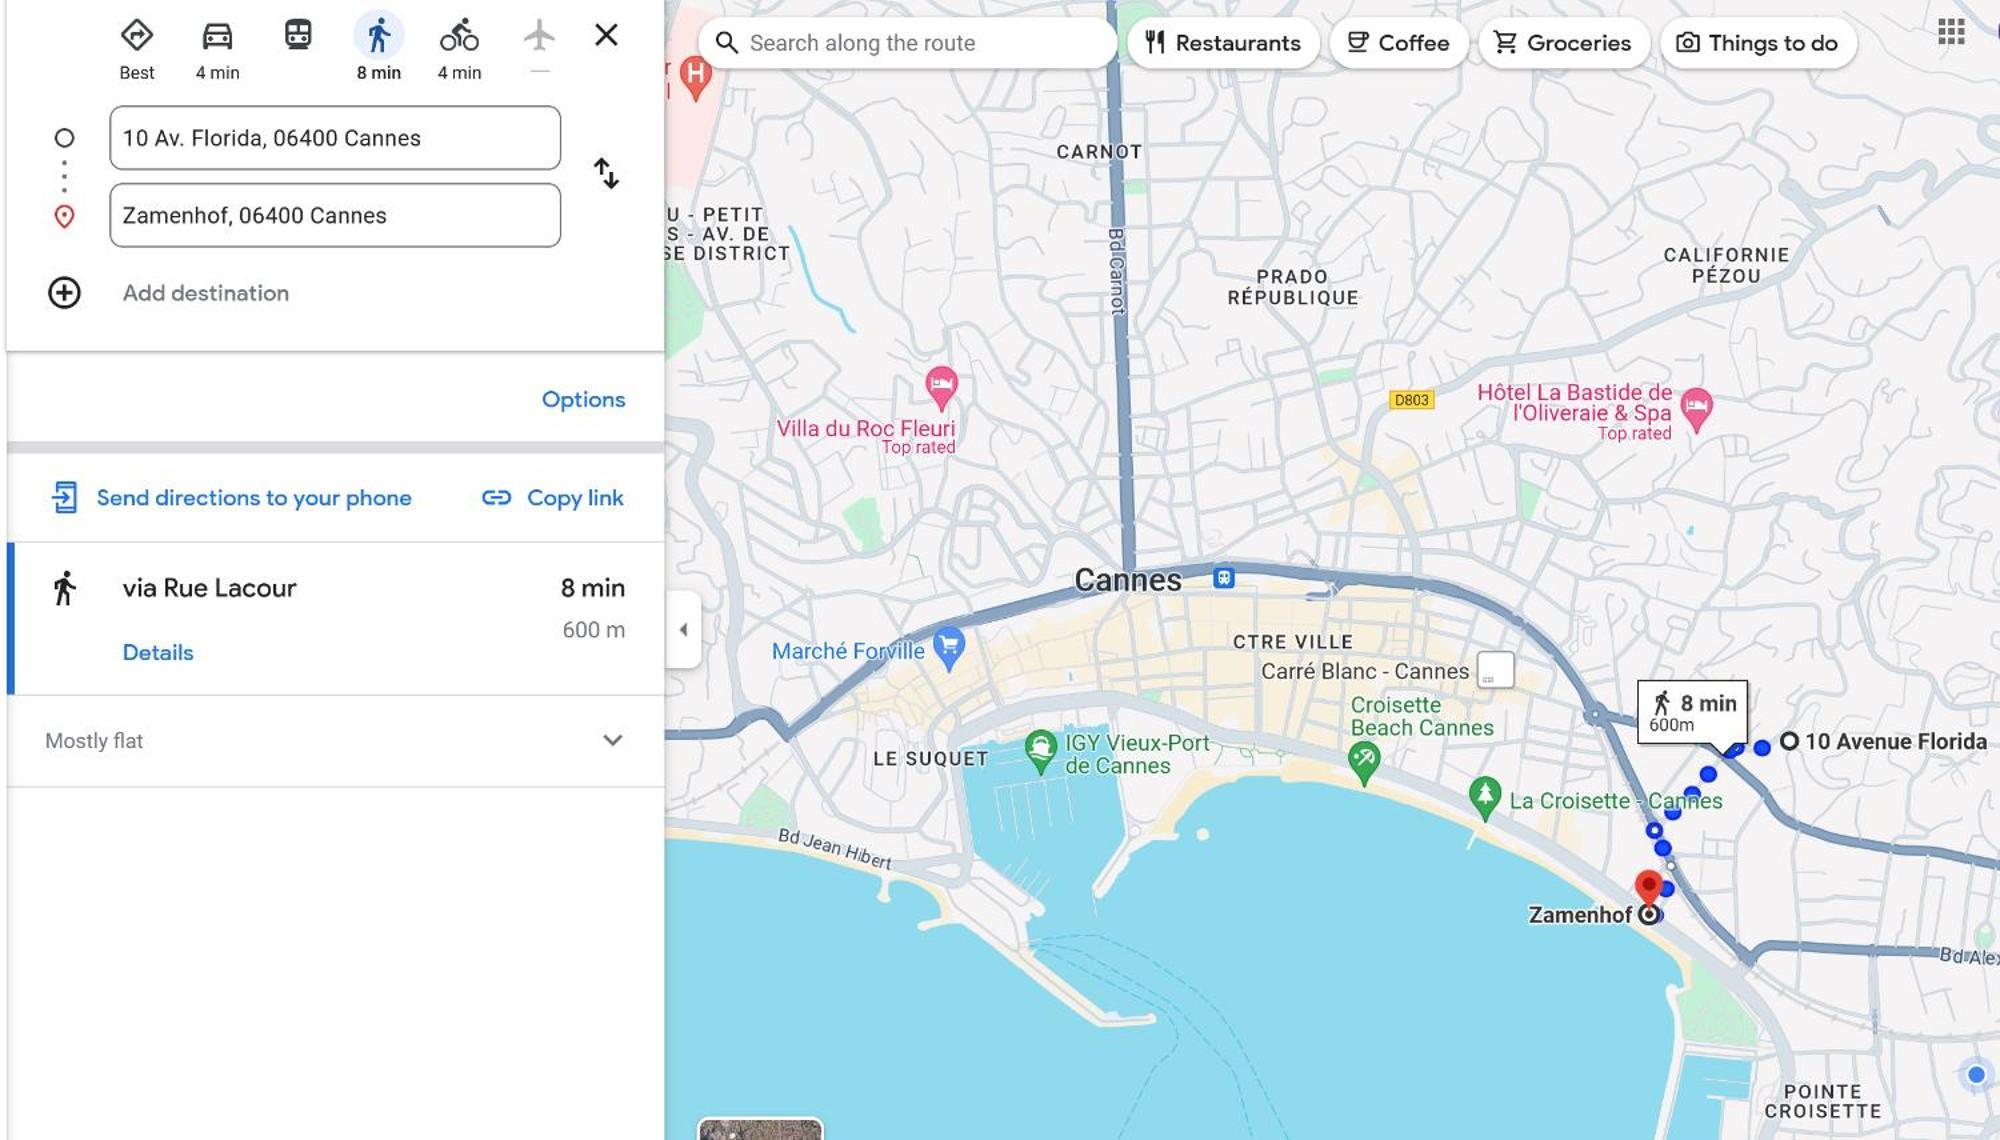Select Villa du Roc Fleuri hotel pin
The width and height of the screenshot is (2000, 1140).
[941, 388]
